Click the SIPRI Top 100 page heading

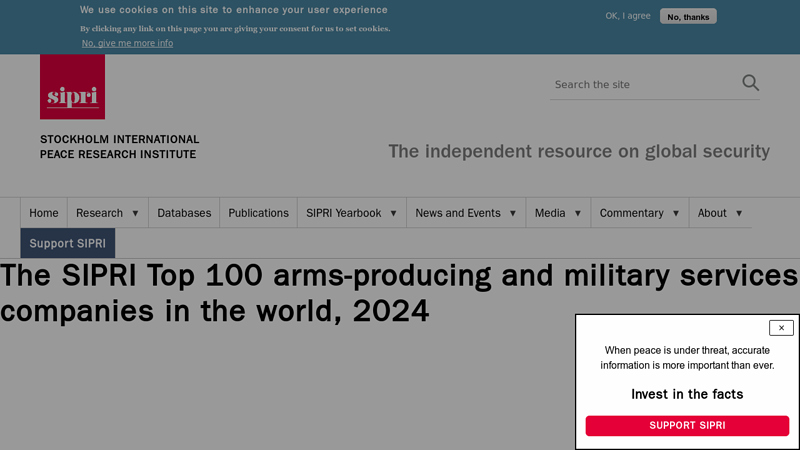[x=399, y=293]
